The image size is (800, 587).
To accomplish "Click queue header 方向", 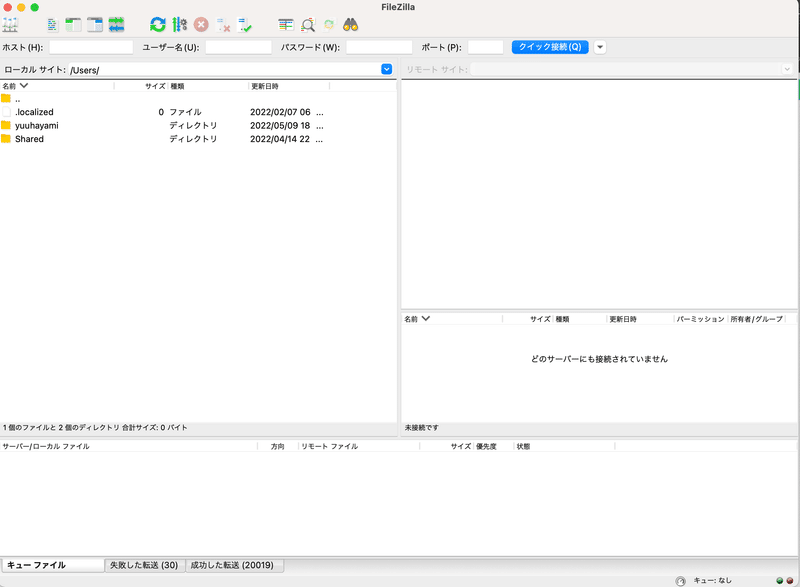I will [278, 446].
